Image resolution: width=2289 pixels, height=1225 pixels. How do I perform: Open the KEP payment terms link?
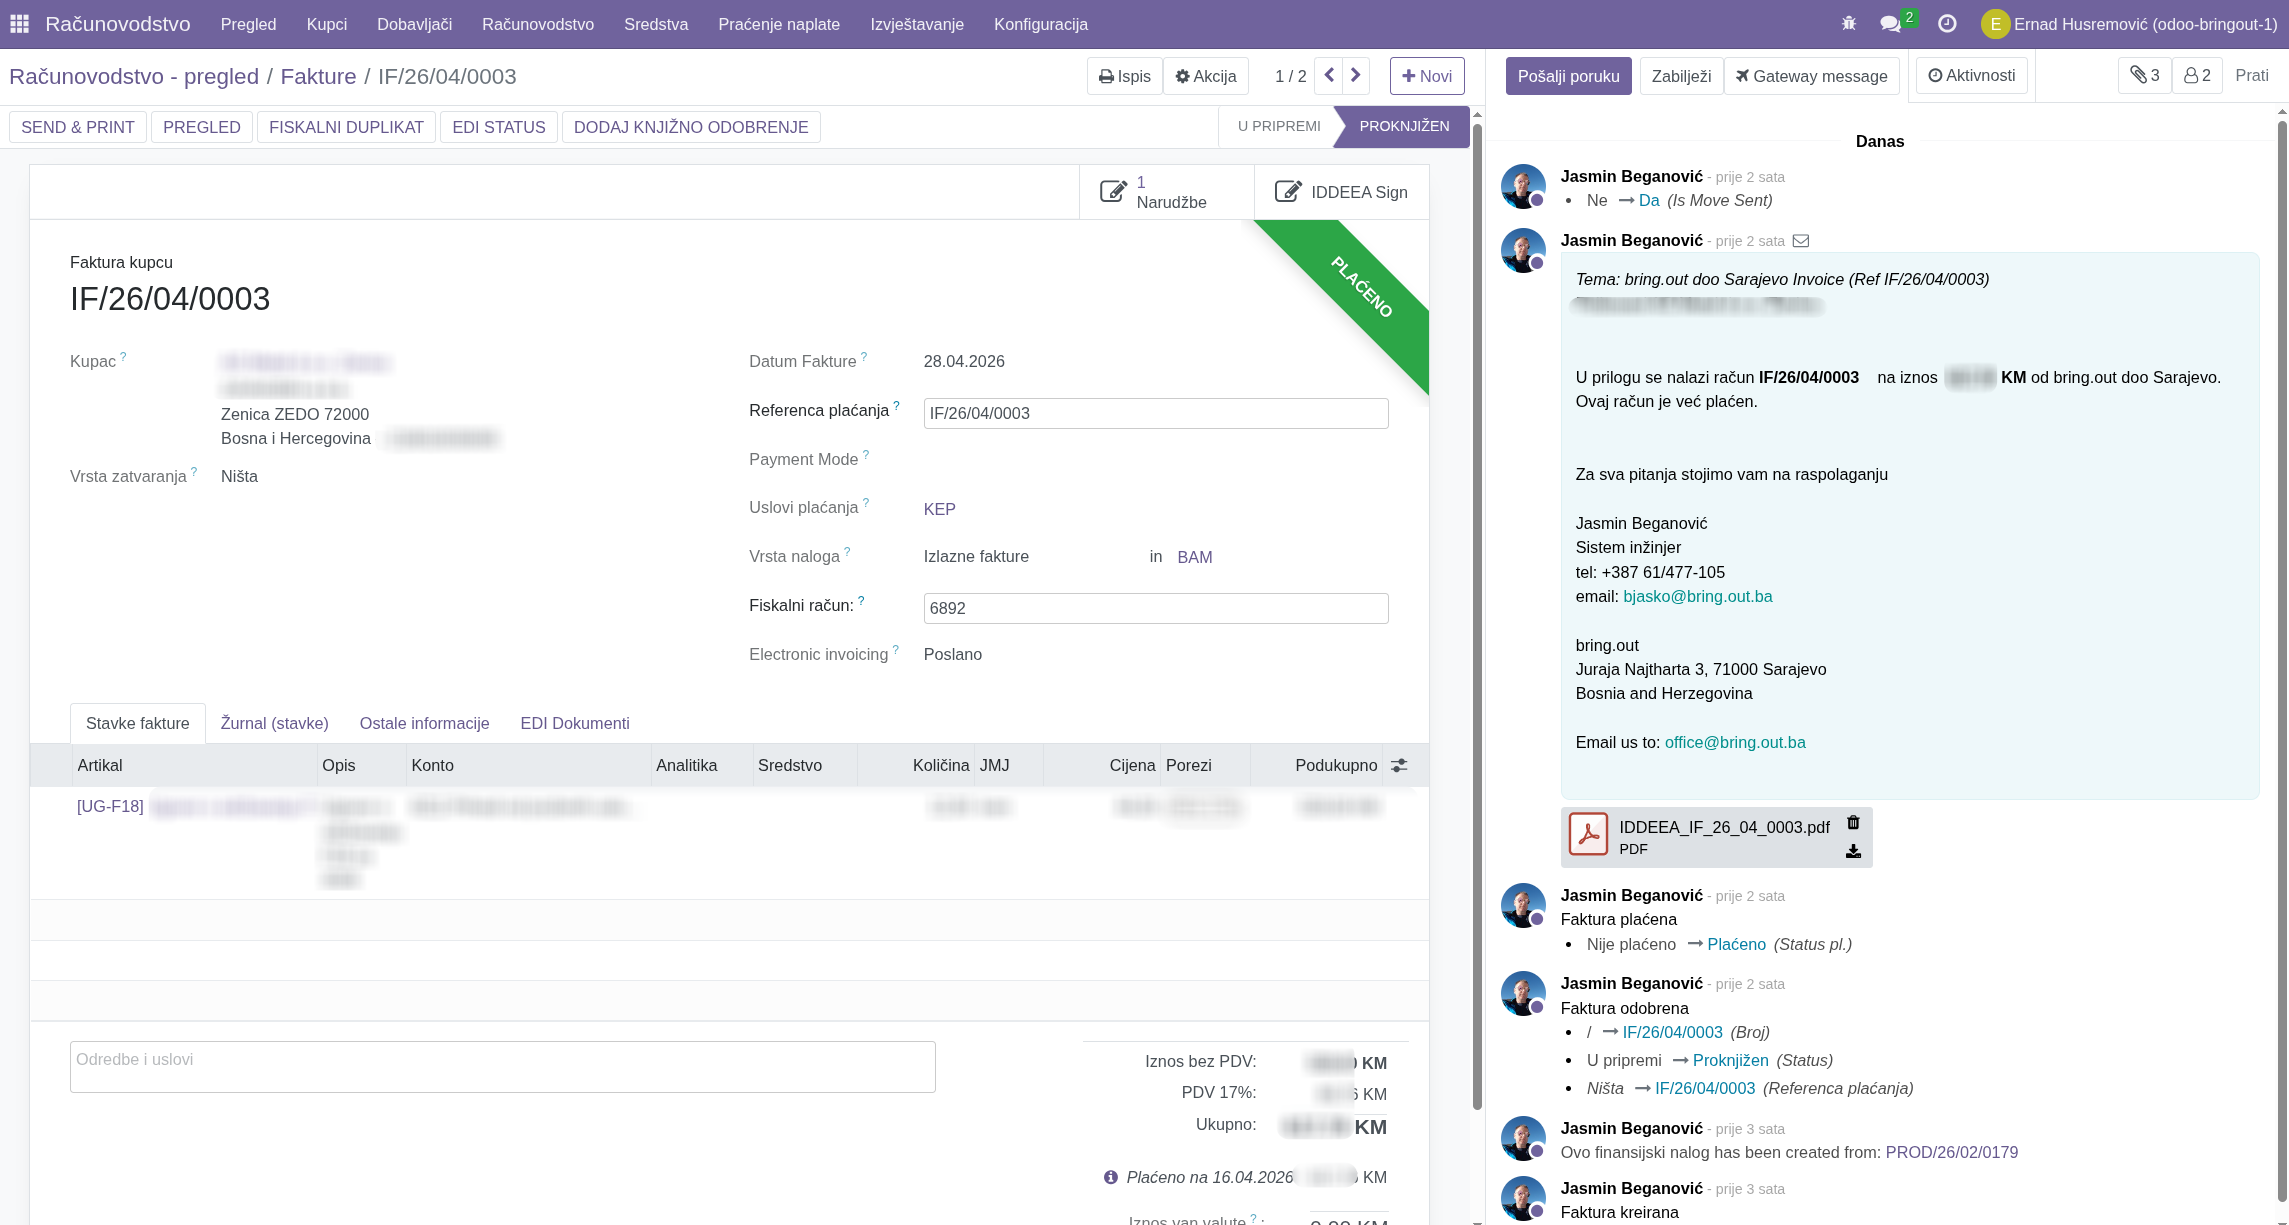(x=939, y=509)
